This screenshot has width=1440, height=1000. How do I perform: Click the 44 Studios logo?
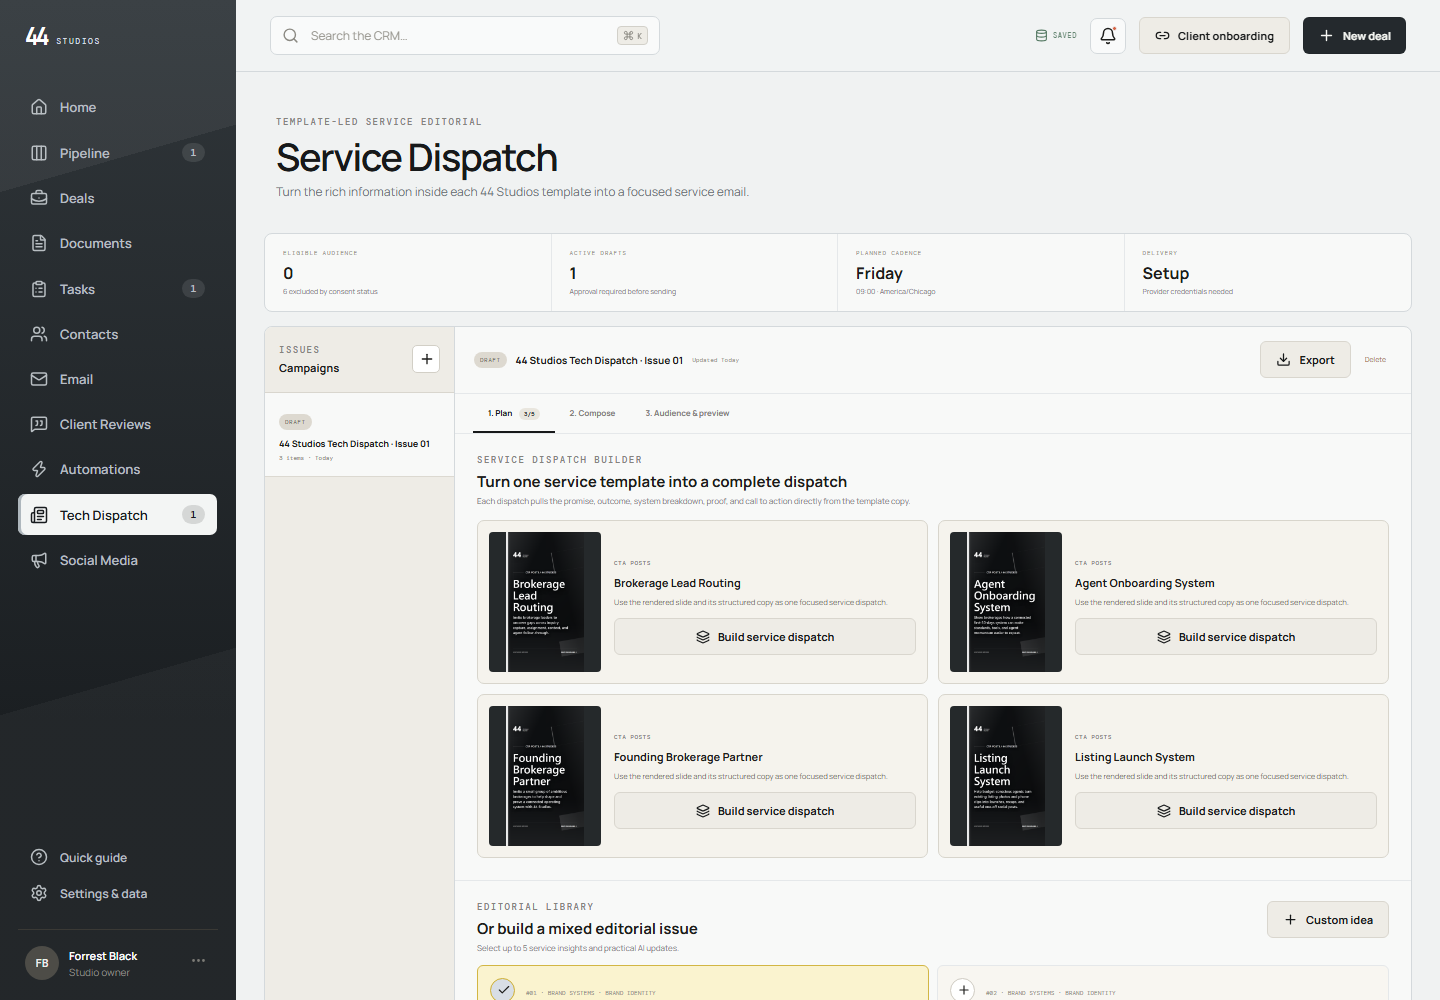pos(62,37)
